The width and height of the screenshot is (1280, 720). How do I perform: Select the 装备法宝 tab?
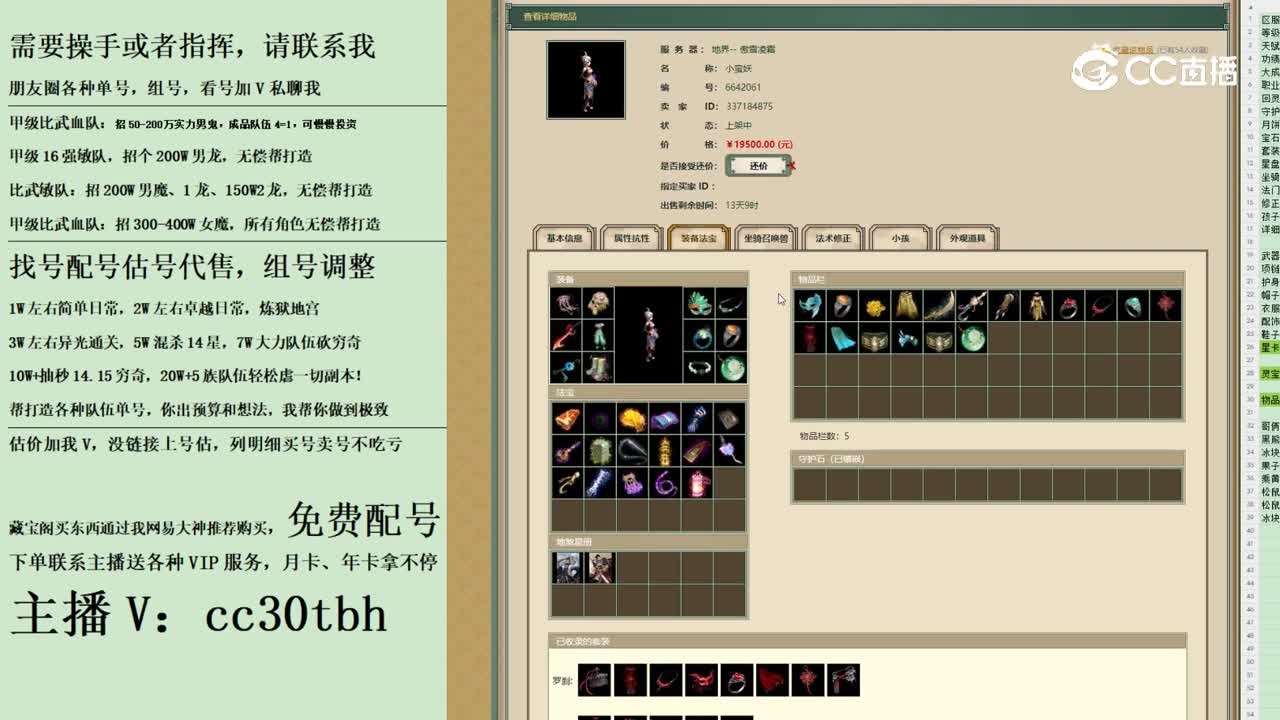click(698, 238)
